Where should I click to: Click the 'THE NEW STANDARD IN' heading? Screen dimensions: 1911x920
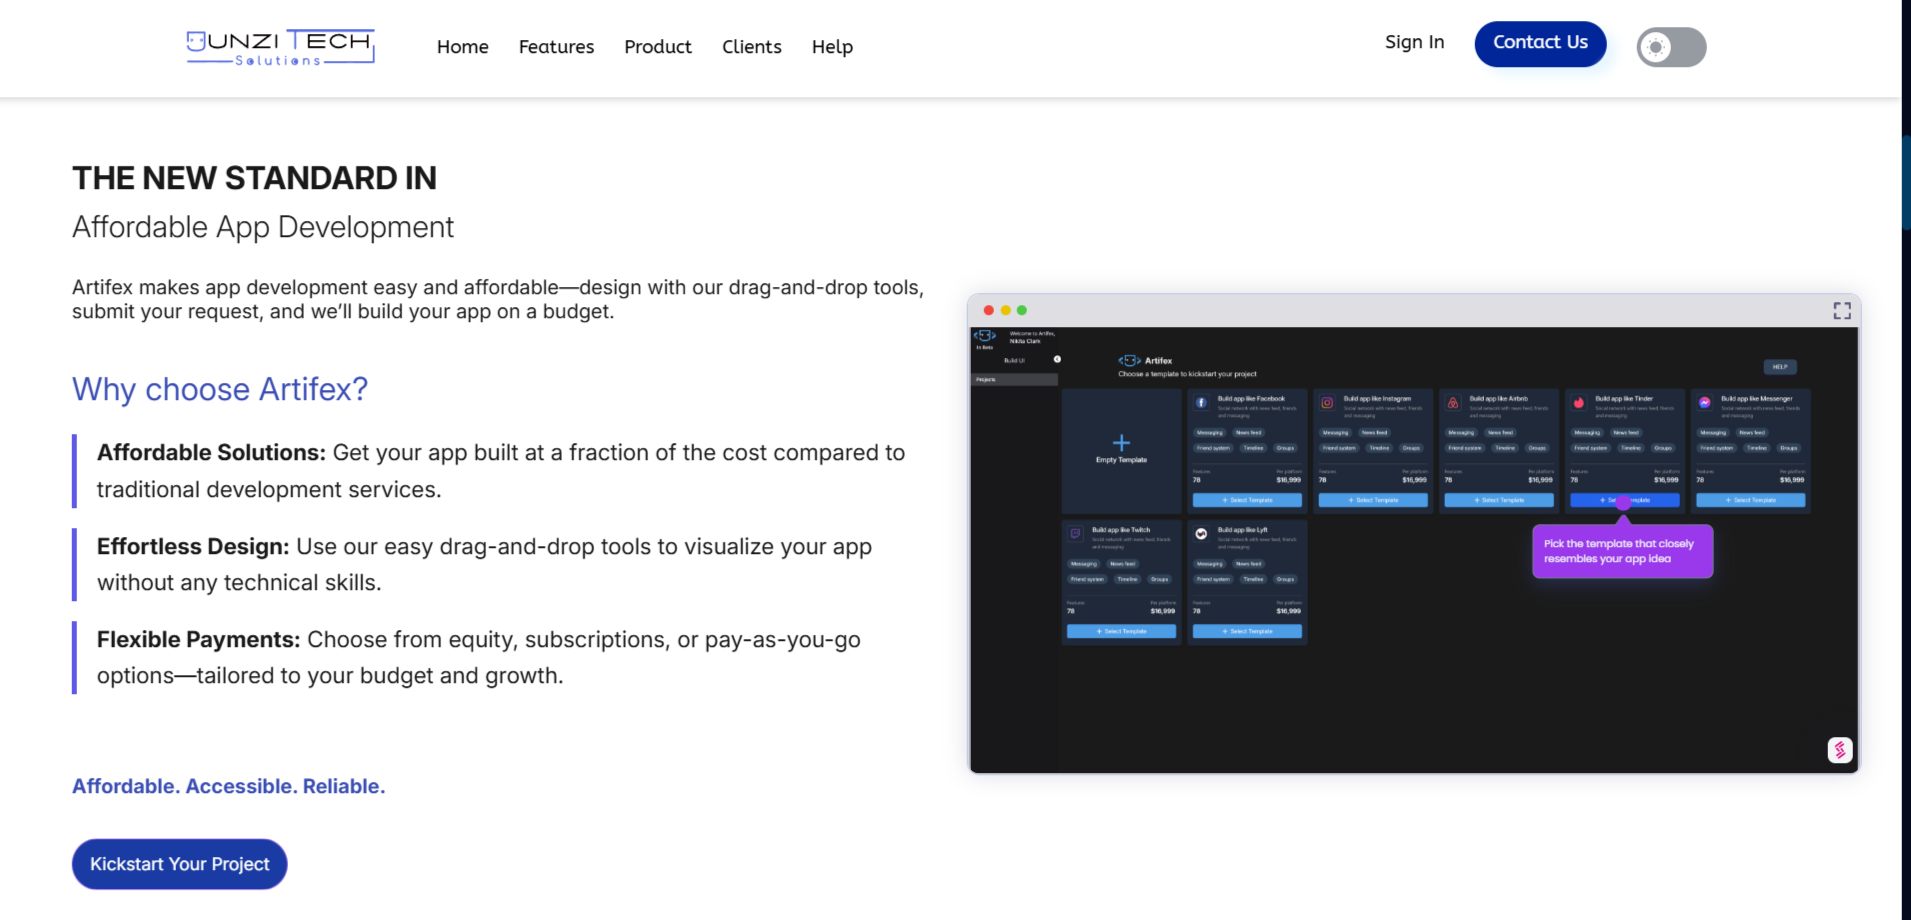[x=254, y=178]
